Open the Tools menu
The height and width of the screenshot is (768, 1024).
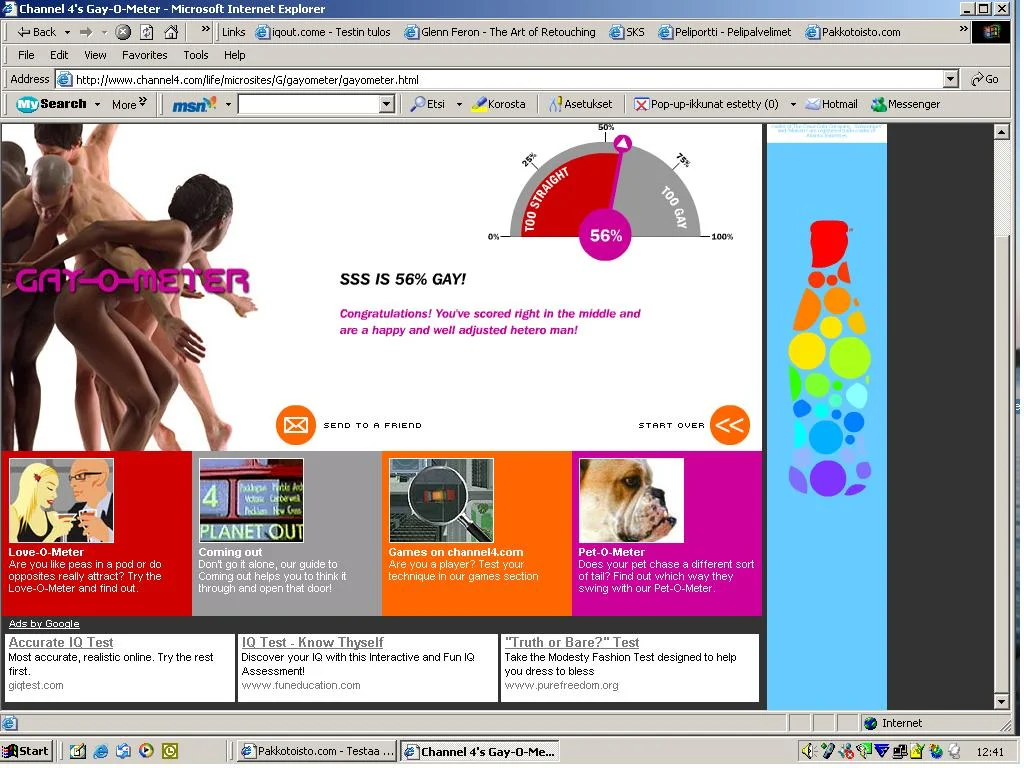tap(196, 55)
